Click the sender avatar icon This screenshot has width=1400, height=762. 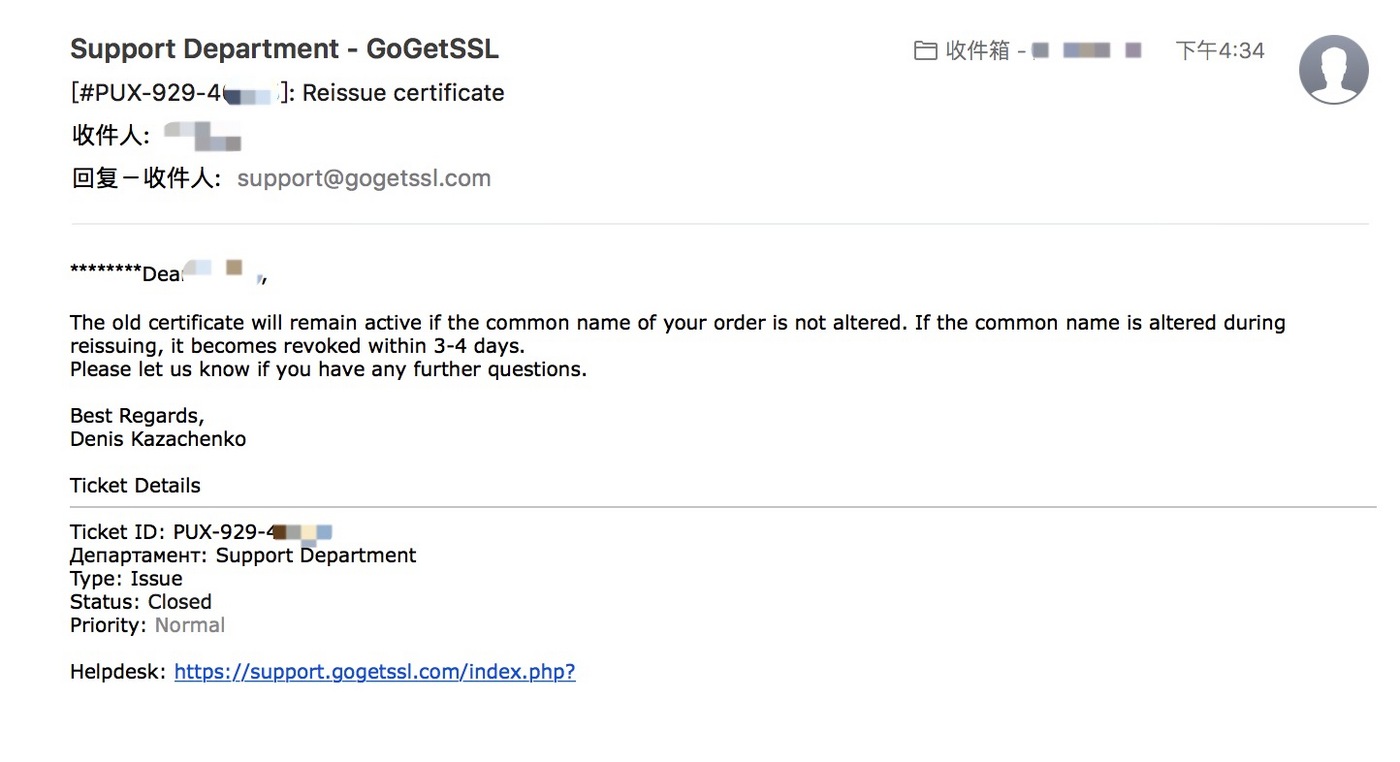point(1333,69)
